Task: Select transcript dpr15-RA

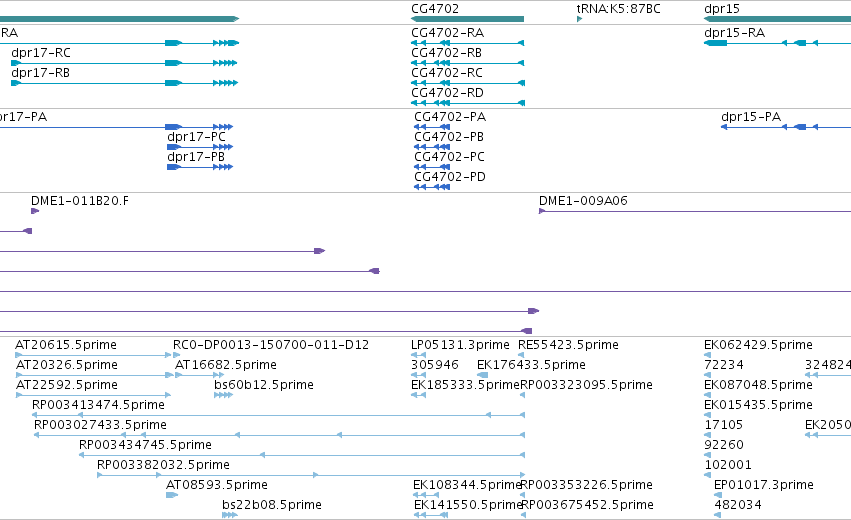Action: tap(734, 33)
